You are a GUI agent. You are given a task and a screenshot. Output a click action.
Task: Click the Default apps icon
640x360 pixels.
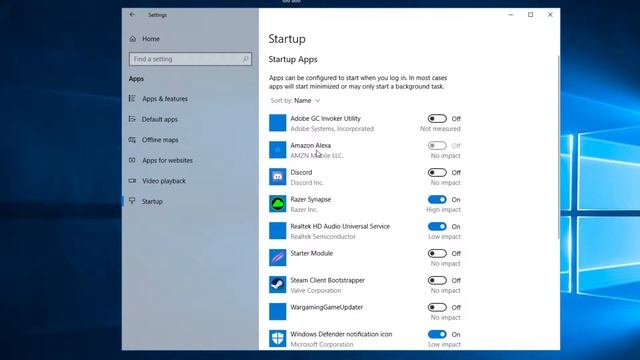132,119
